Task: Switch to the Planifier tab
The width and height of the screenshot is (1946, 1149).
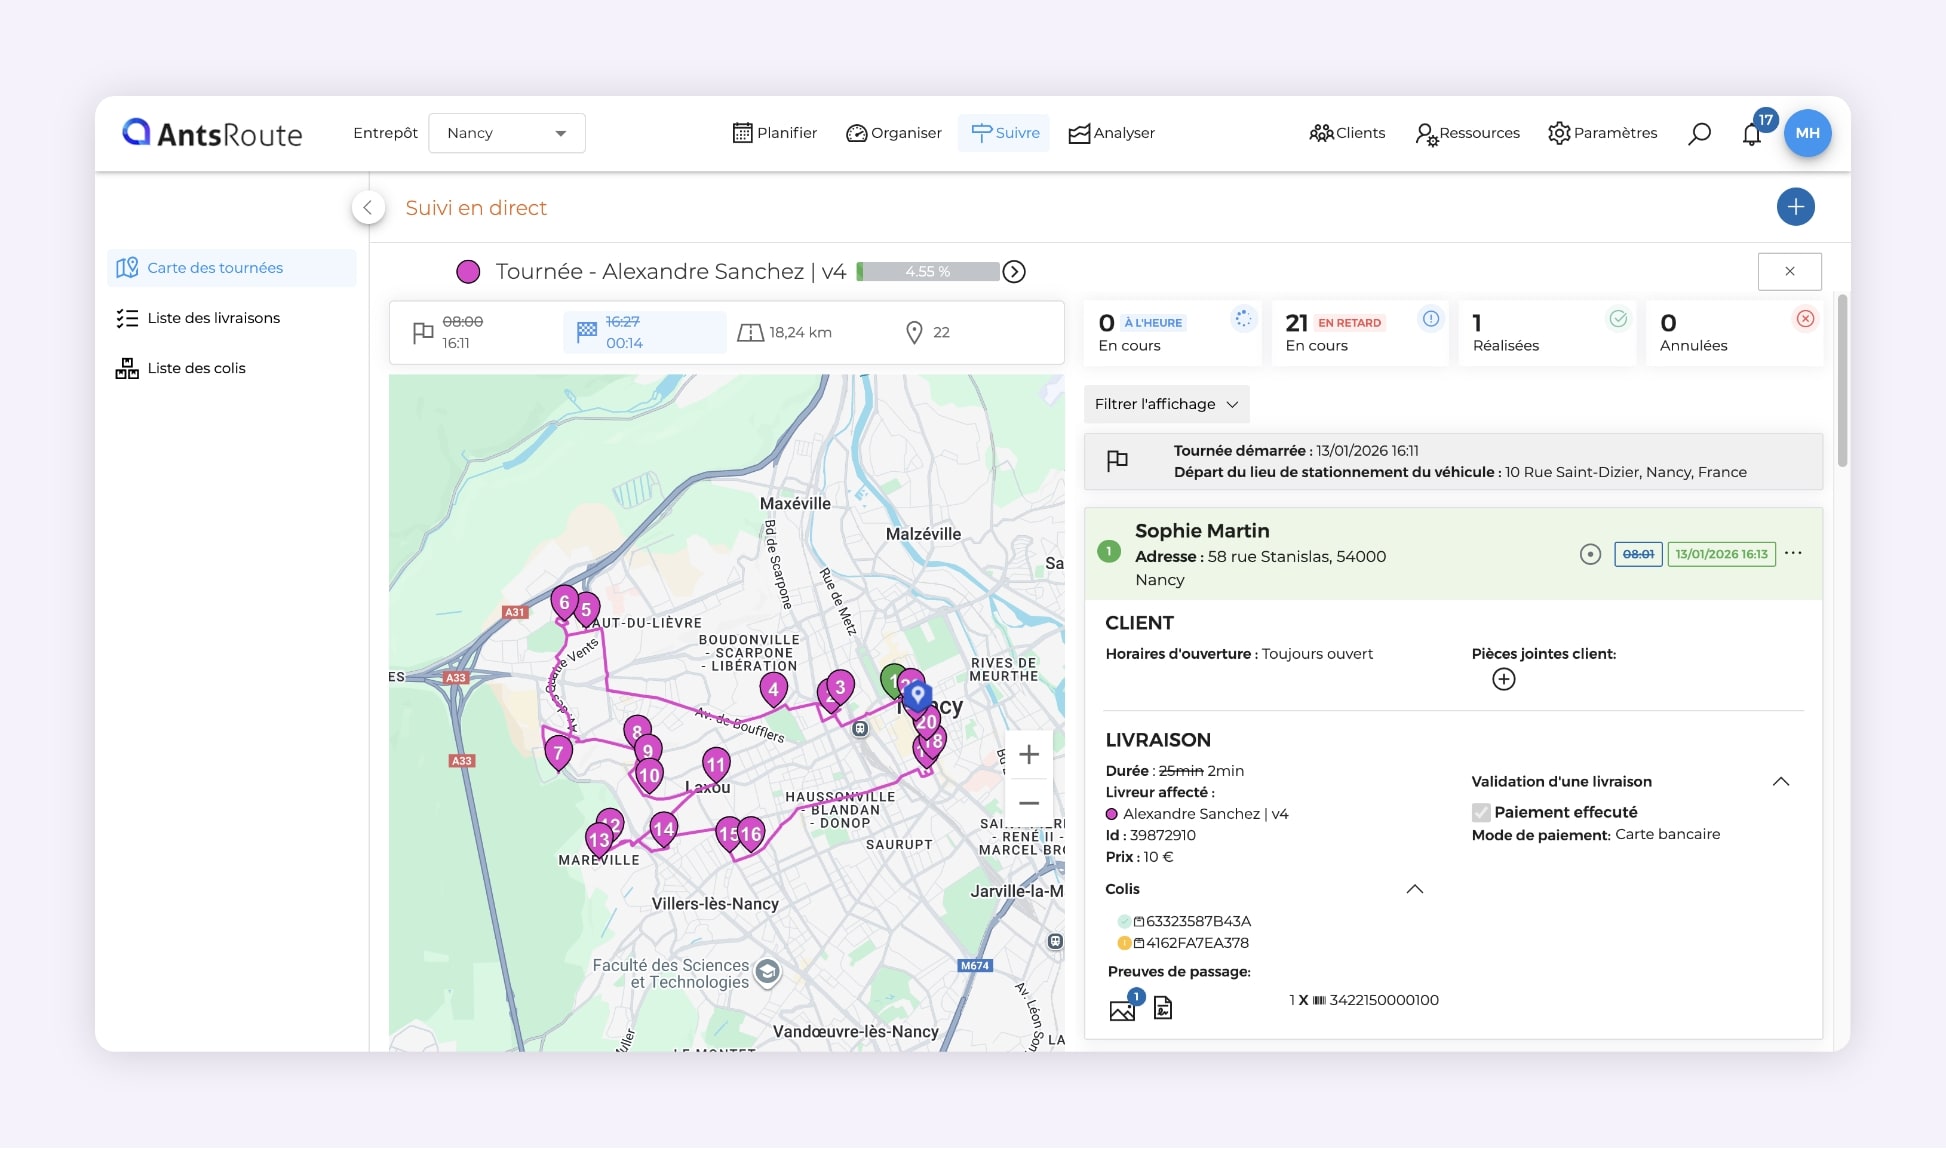Action: coord(774,133)
